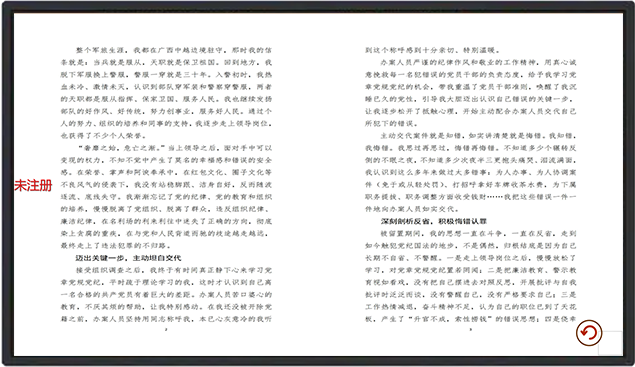This screenshot has height=367, width=635.
Task: Click the line starting 接受组织调查之后
Action: pyautogui.click(x=174, y=270)
